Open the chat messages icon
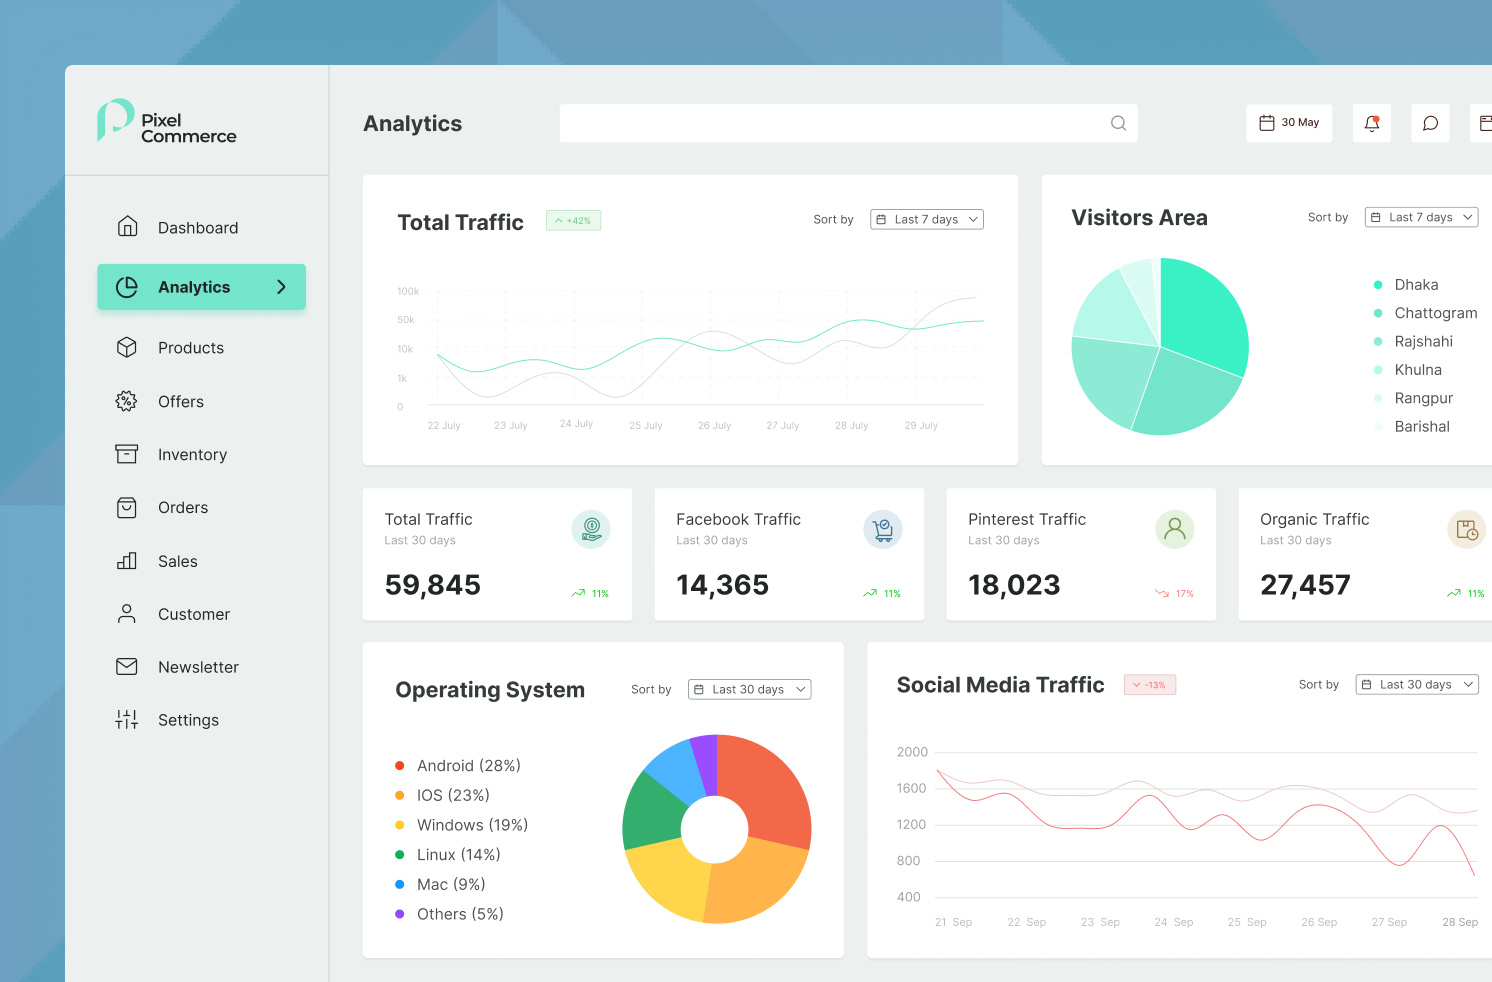This screenshot has height=982, width=1492. [1430, 122]
